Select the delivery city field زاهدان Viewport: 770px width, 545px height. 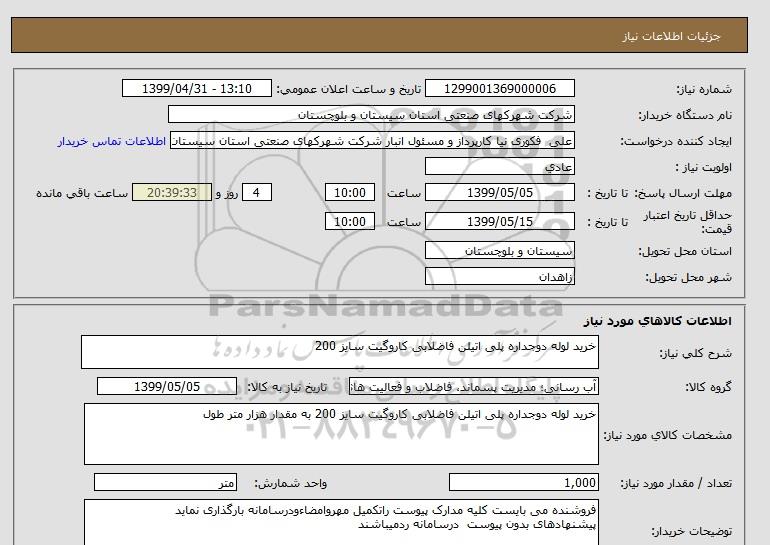click(499, 276)
